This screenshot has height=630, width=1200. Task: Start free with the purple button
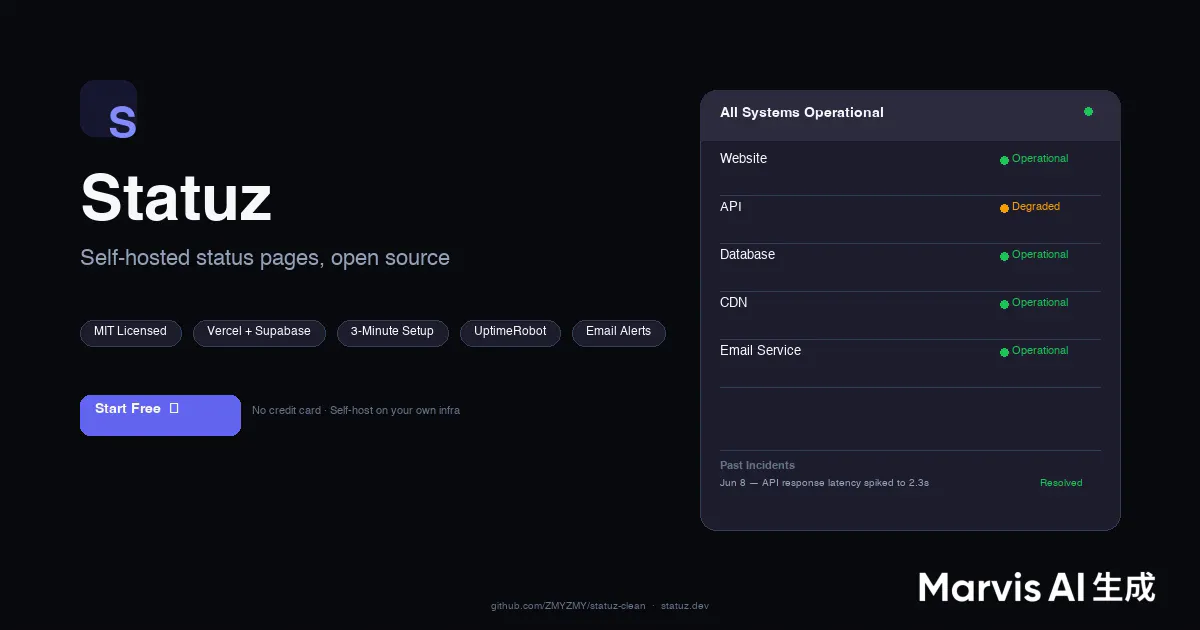pos(160,415)
